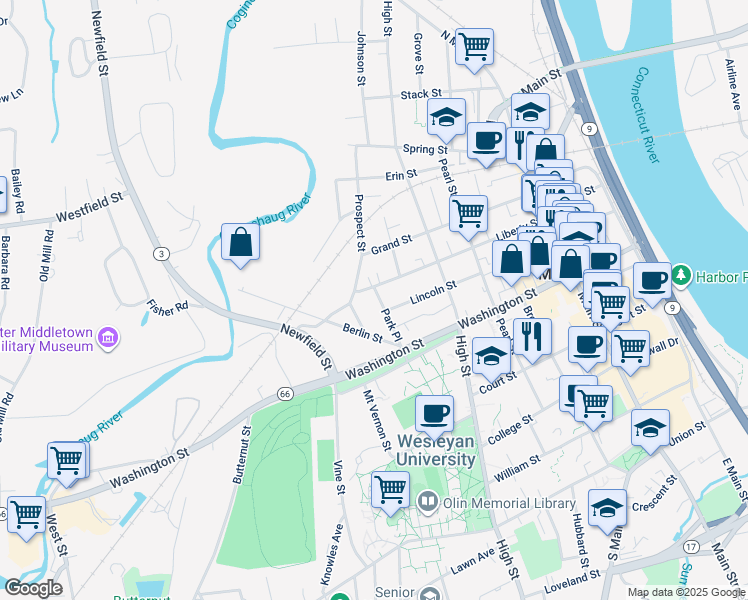Click the Olin Memorial Library pin
The width and height of the screenshot is (748, 600).
coord(428,503)
